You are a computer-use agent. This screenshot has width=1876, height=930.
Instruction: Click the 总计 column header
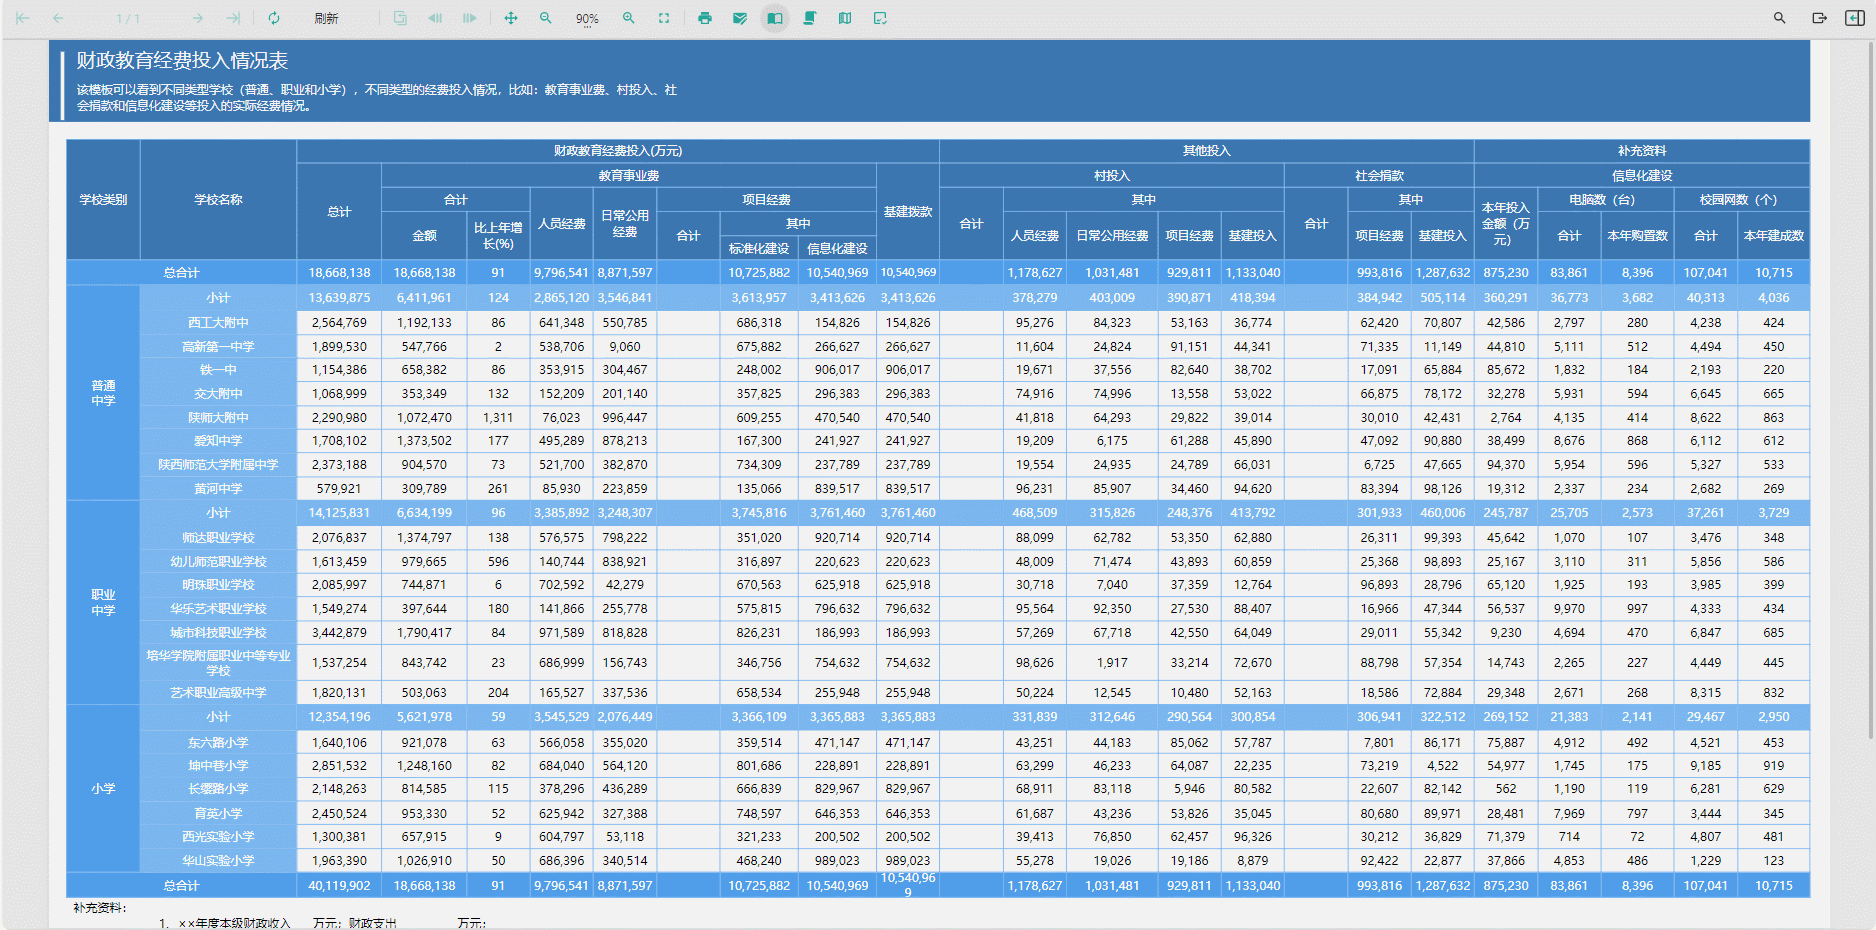339,212
